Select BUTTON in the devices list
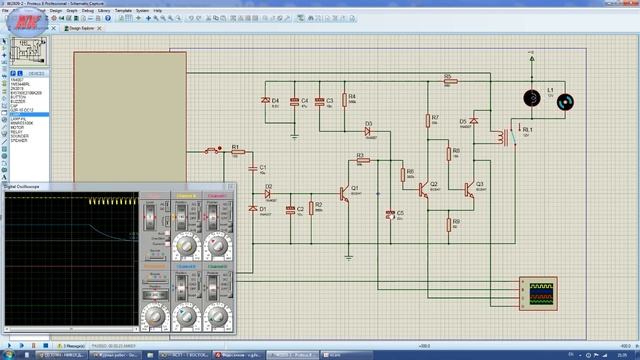 [18, 97]
